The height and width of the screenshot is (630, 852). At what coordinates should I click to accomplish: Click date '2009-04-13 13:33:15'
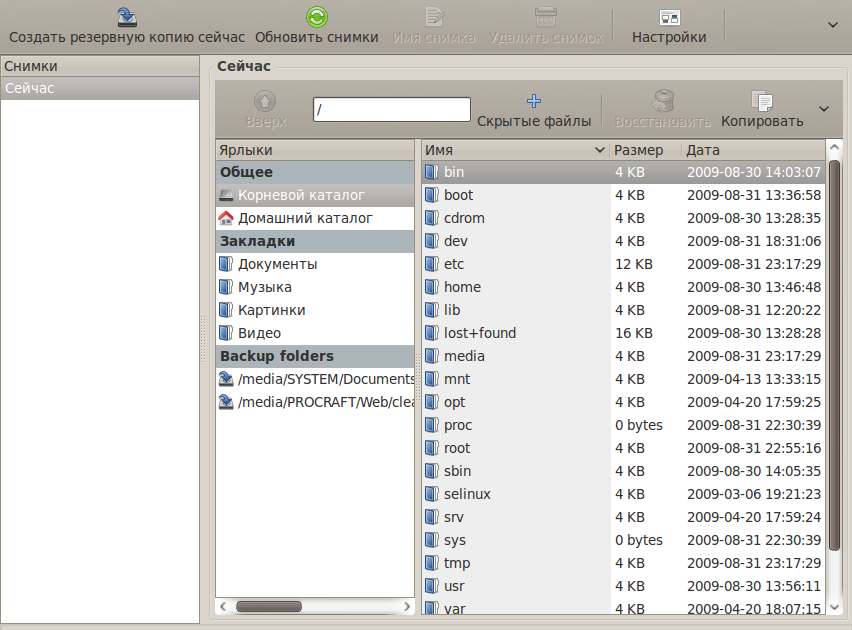[754, 379]
